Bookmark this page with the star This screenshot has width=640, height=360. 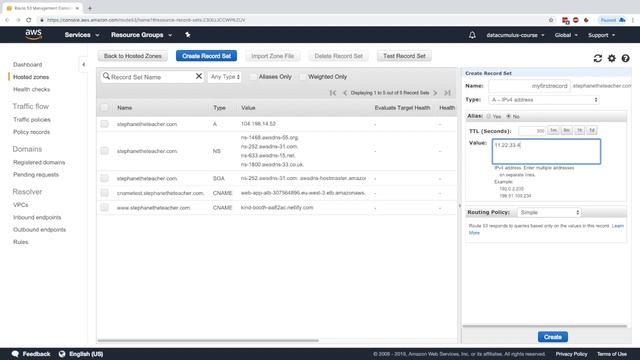[x=551, y=20]
